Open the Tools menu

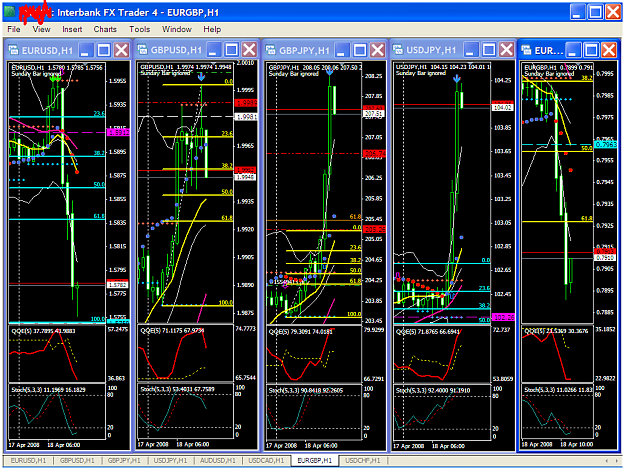point(140,29)
